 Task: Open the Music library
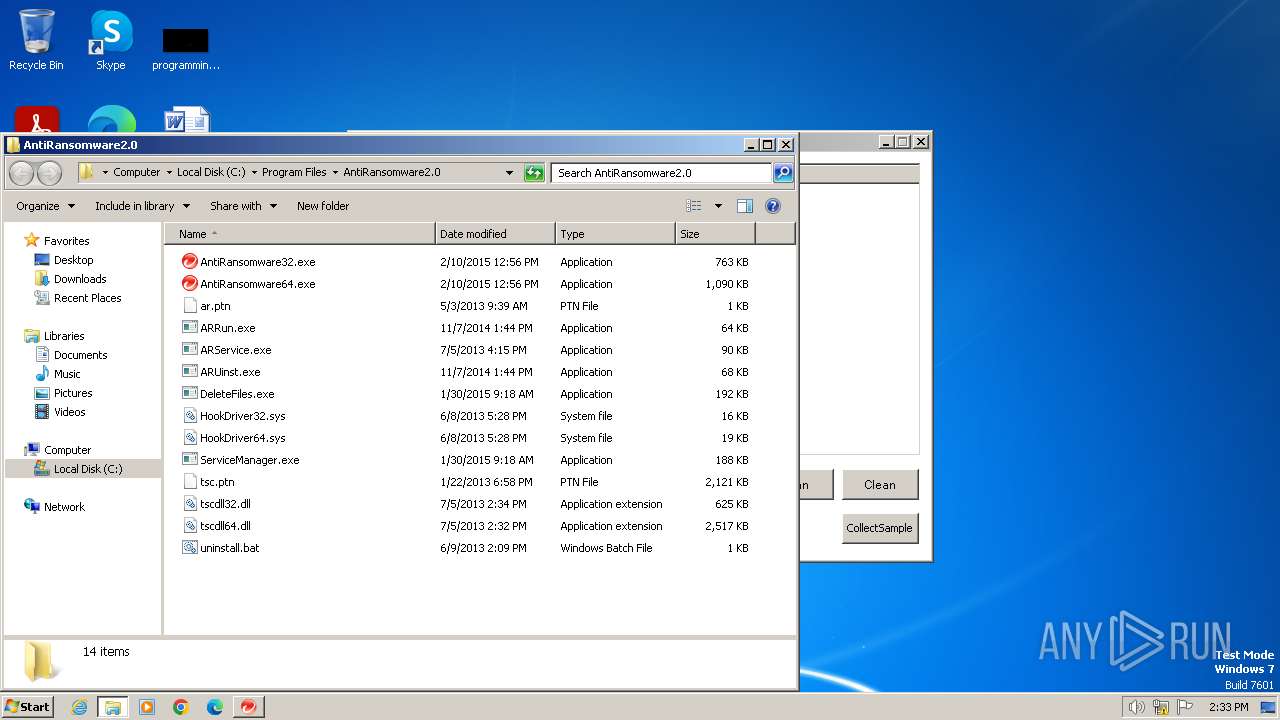click(x=67, y=374)
